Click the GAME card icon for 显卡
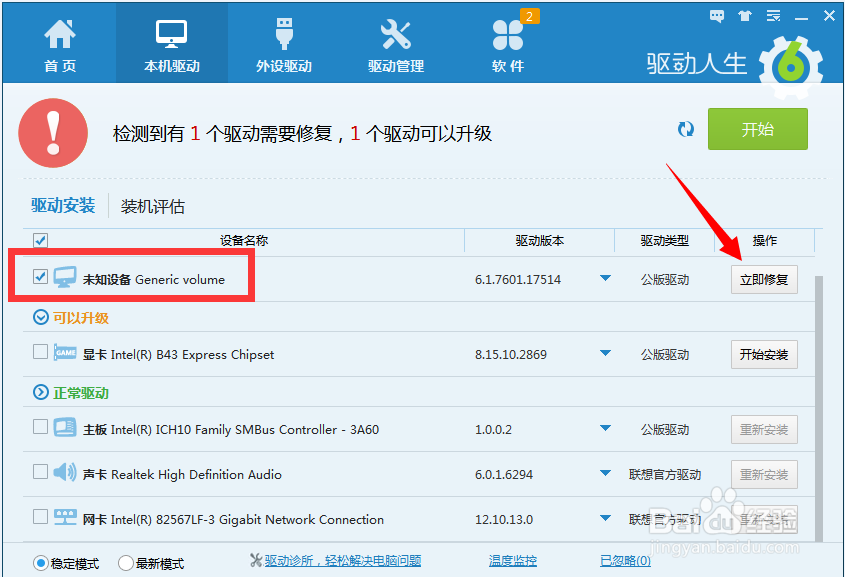Screen dimensions: 845x577 coord(65,353)
